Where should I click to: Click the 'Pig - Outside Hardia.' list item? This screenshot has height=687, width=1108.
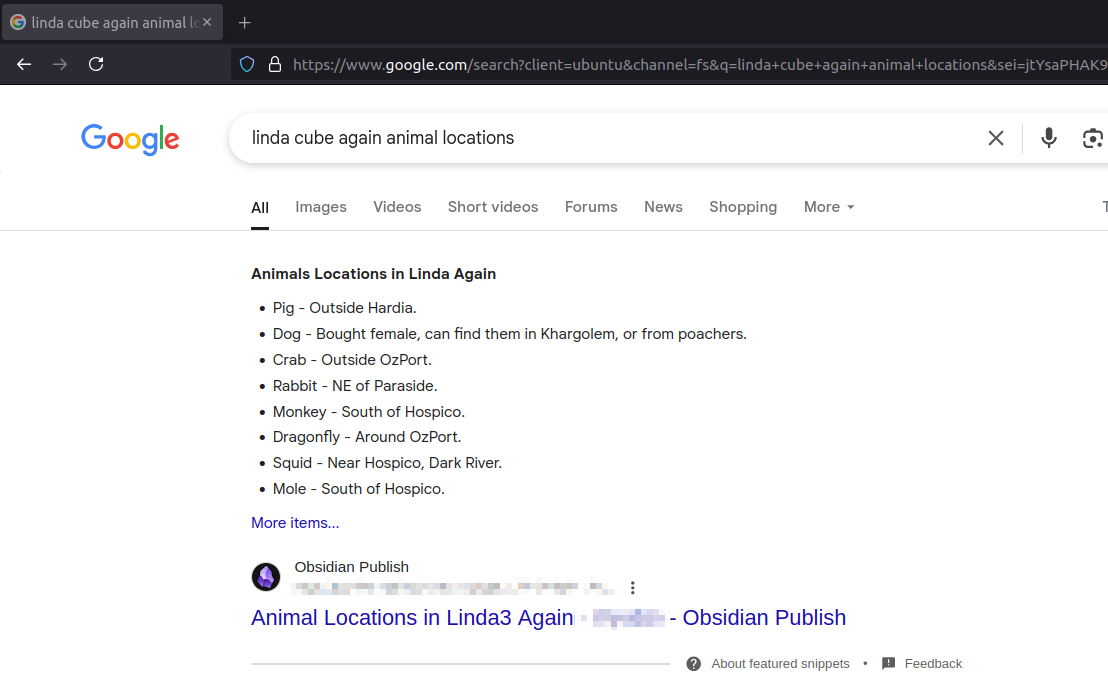344,308
